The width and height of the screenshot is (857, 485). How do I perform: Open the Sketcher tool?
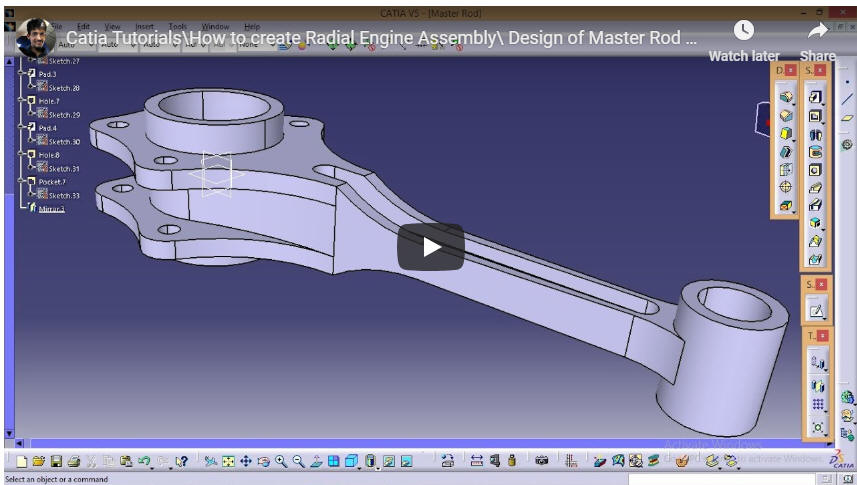[x=816, y=311]
